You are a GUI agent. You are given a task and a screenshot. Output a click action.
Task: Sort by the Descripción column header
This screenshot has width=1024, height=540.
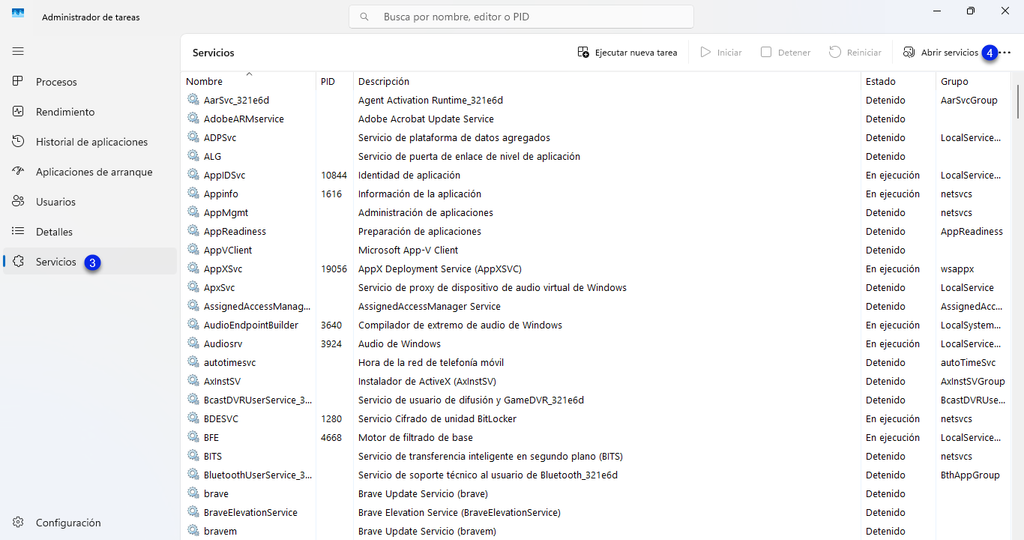click(x=607, y=82)
